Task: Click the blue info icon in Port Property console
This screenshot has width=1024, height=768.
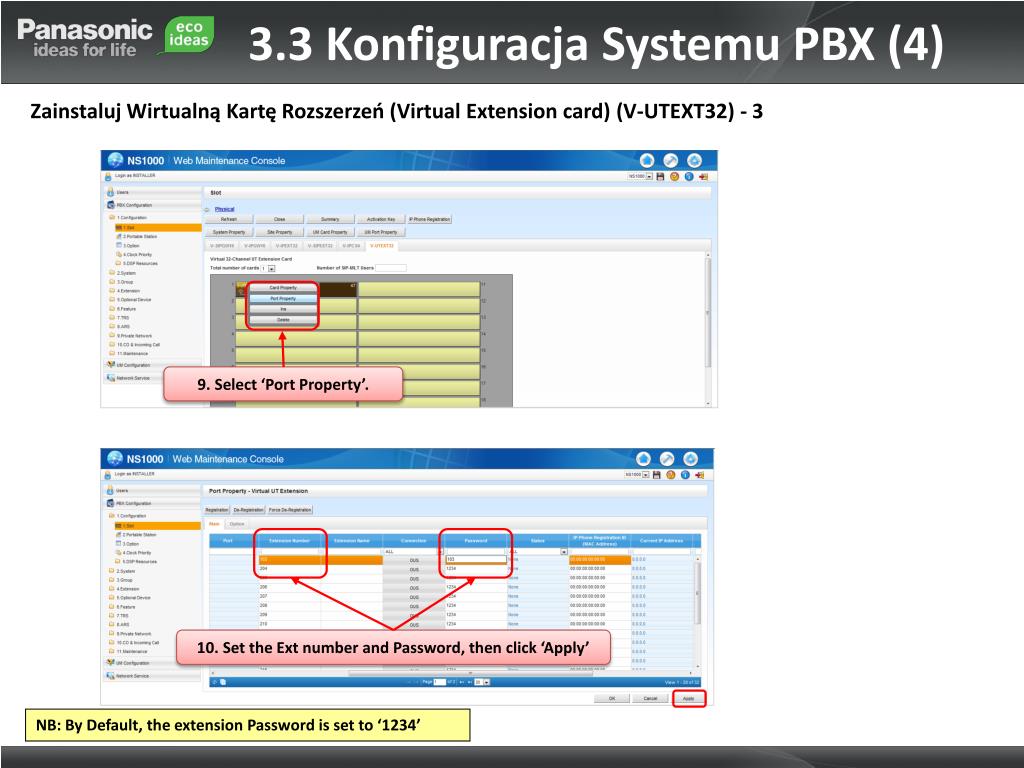Action: [685, 475]
